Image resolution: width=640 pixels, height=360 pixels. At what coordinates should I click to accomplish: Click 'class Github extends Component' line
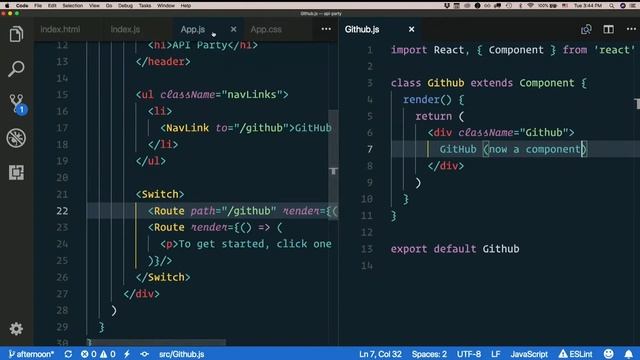489,83
